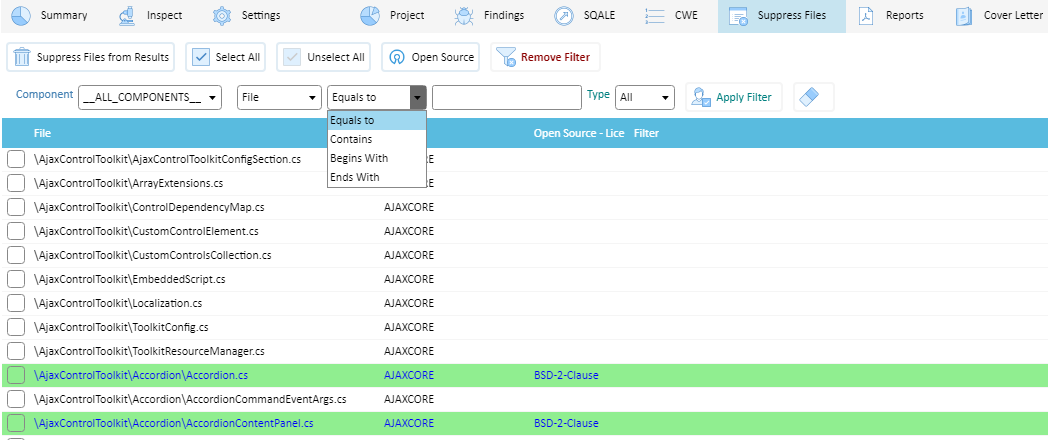Click the Suppress Files tab icon
The height and width of the screenshot is (440, 1048).
(x=739, y=15)
